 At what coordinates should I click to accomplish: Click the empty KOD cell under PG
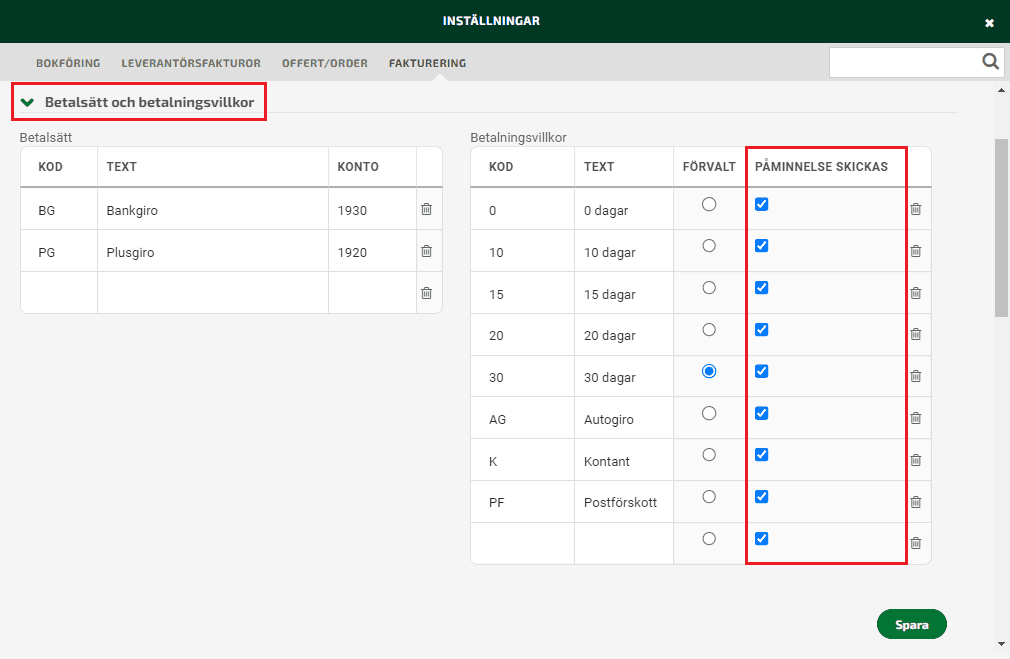coord(59,293)
